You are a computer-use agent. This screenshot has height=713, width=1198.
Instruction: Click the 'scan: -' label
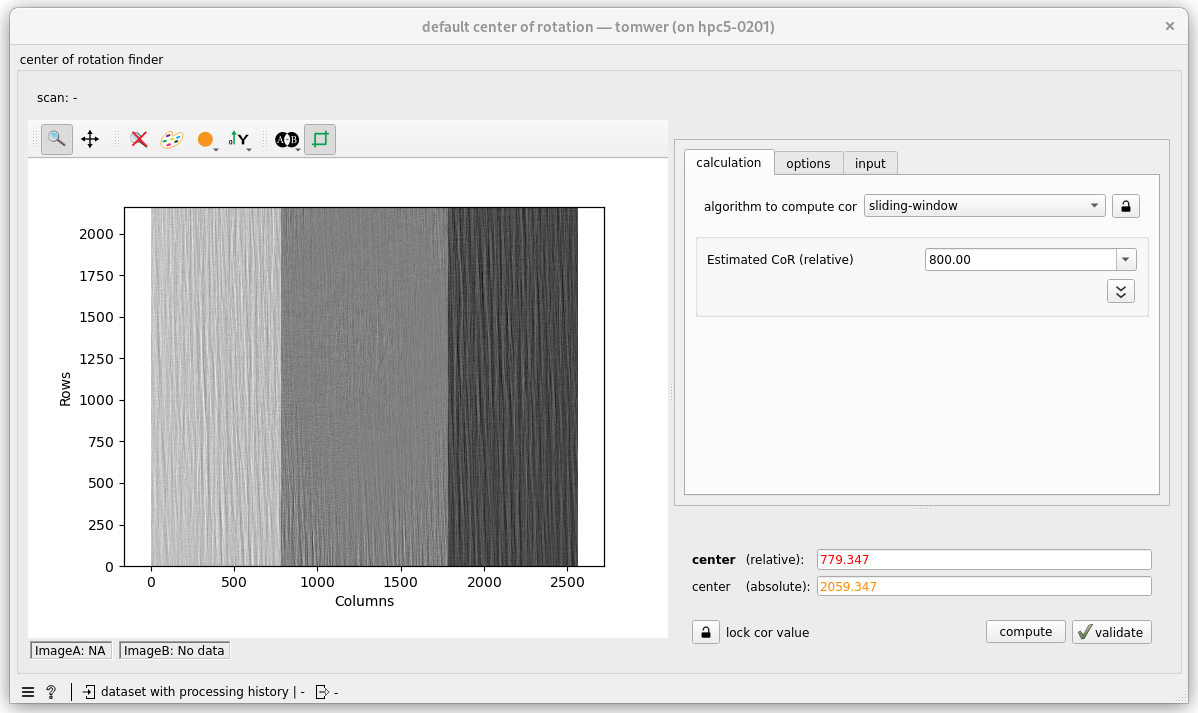(57, 98)
